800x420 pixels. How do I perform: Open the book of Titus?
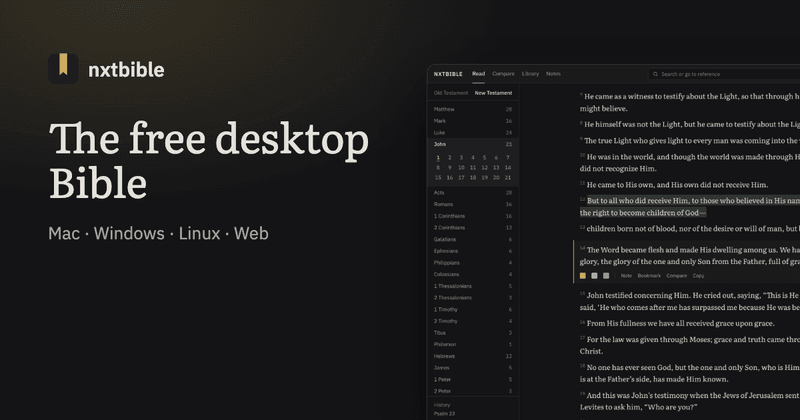tap(472, 333)
